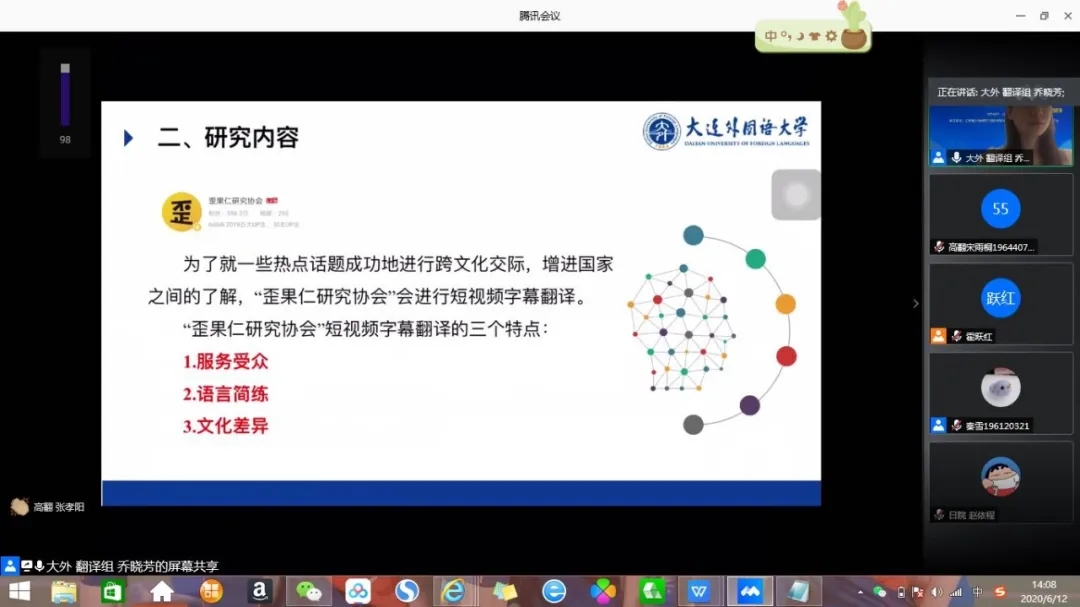Open the cartoon-avatar participant tile 日院 赵依程
The width and height of the screenshot is (1080, 607).
tap(1000, 477)
